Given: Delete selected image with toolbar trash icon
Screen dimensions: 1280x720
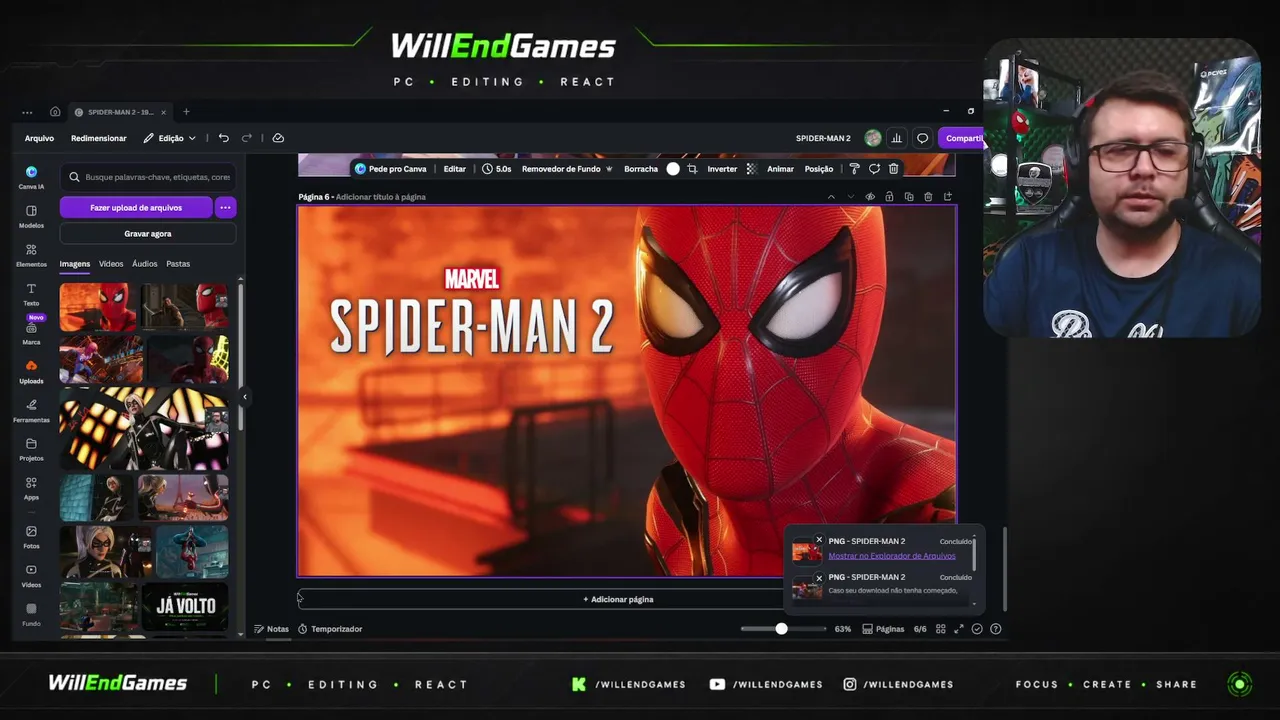Looking at the screenshot, I should coord(893,169).
